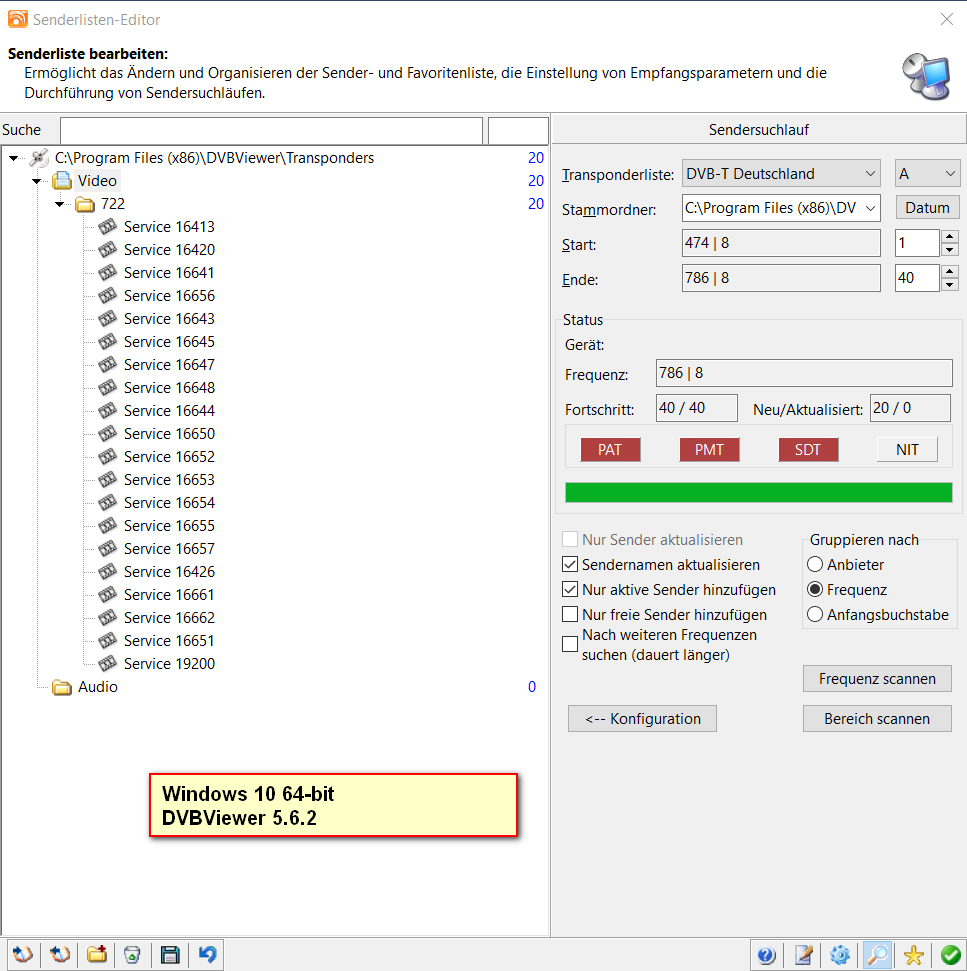Image resolution: width=967 pixels, height=971 pixels.
Task: Click the magnifier channel scan icon
Action: click(877, 955)
